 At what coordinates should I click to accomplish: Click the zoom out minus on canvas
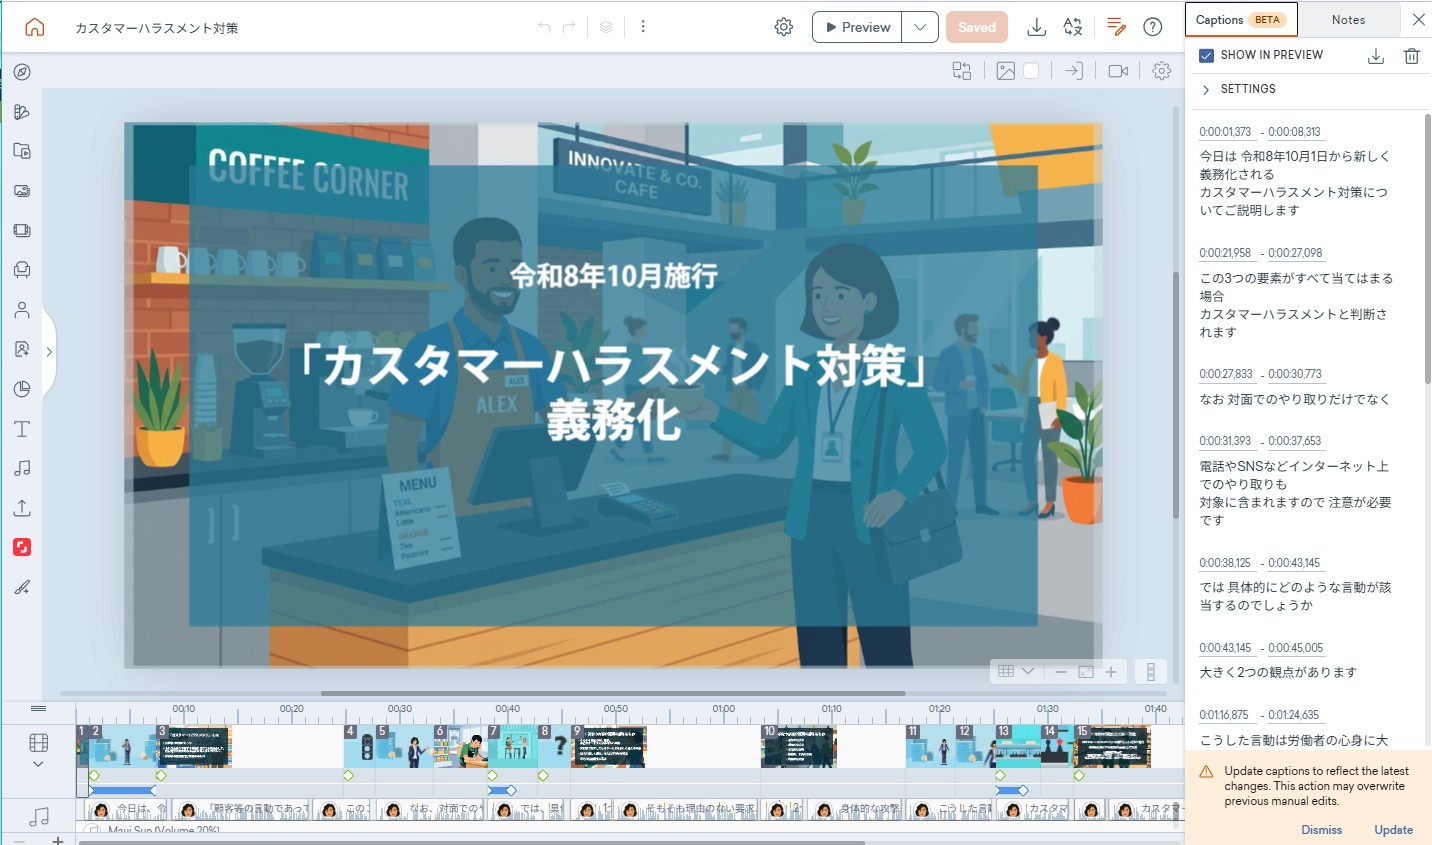click(x=1061, y=672)
